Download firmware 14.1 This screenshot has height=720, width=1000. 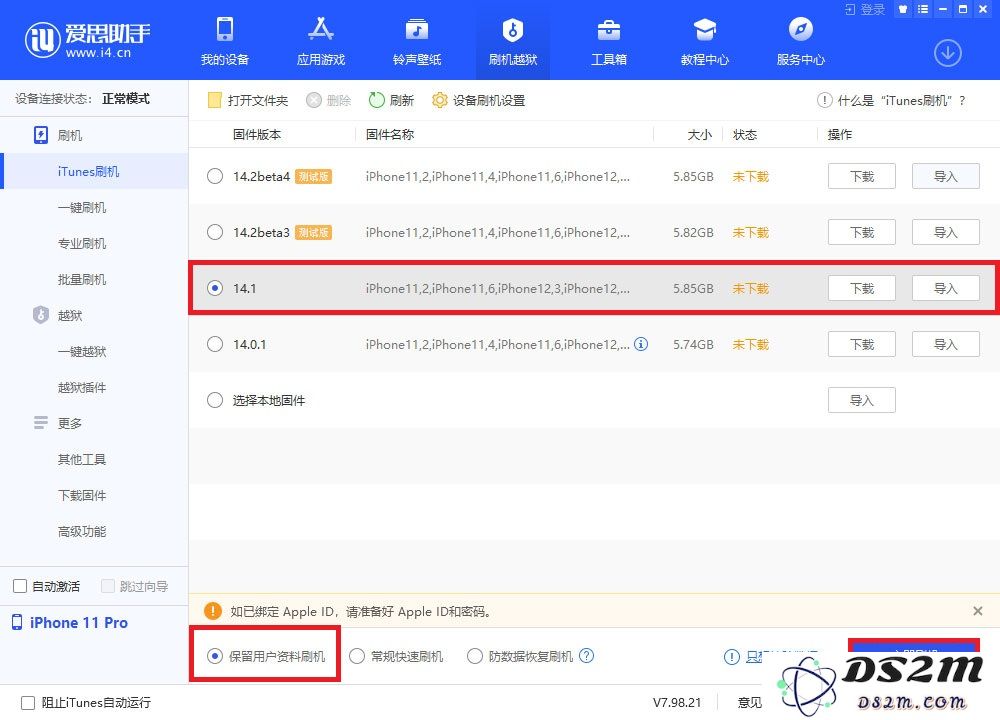point(862,288)
